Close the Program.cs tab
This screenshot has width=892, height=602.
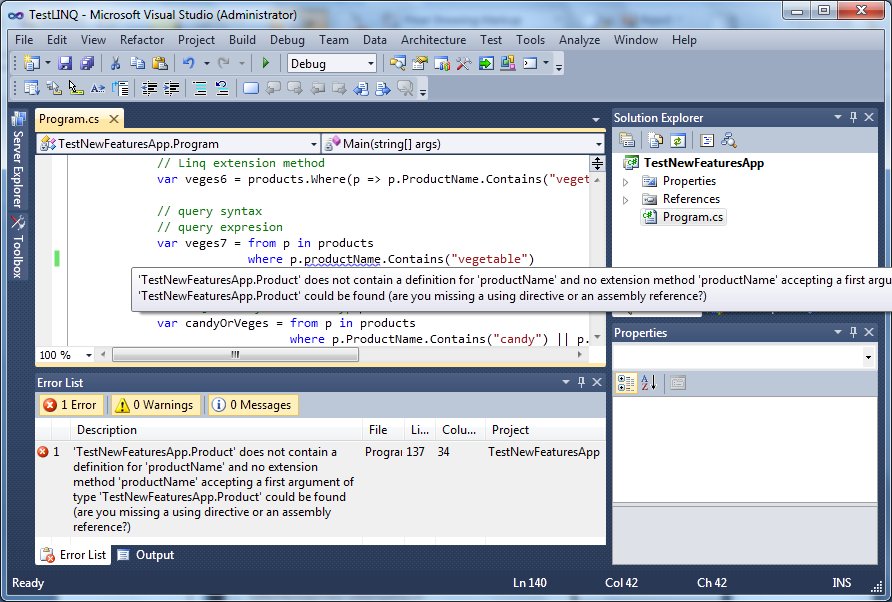(114, 119)
